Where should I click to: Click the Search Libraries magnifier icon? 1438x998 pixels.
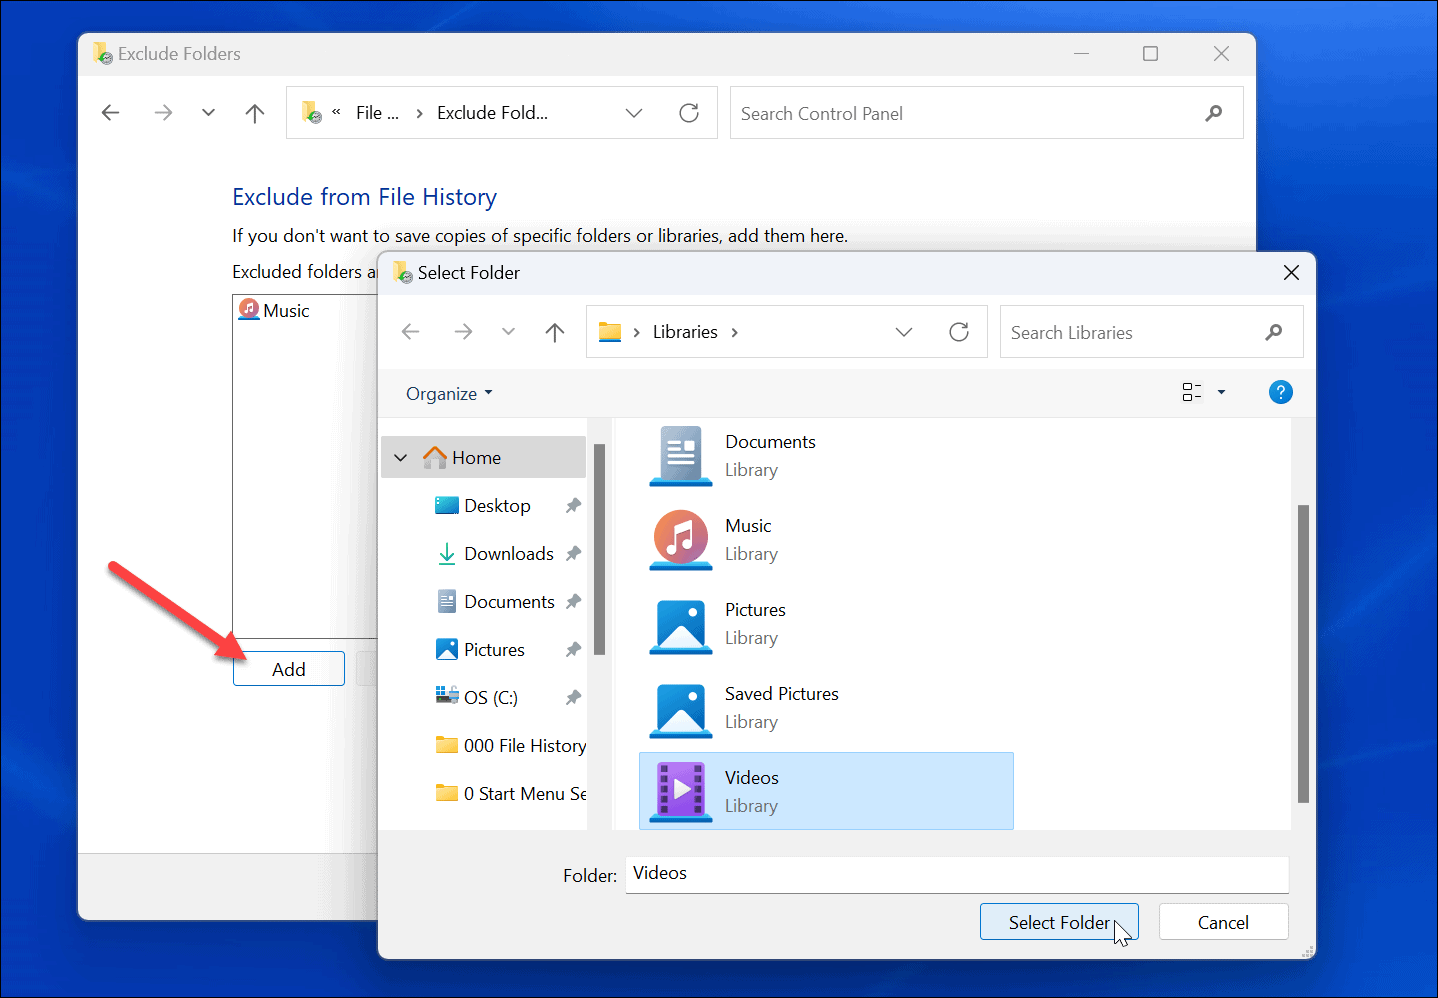[x=1275, y=331]
